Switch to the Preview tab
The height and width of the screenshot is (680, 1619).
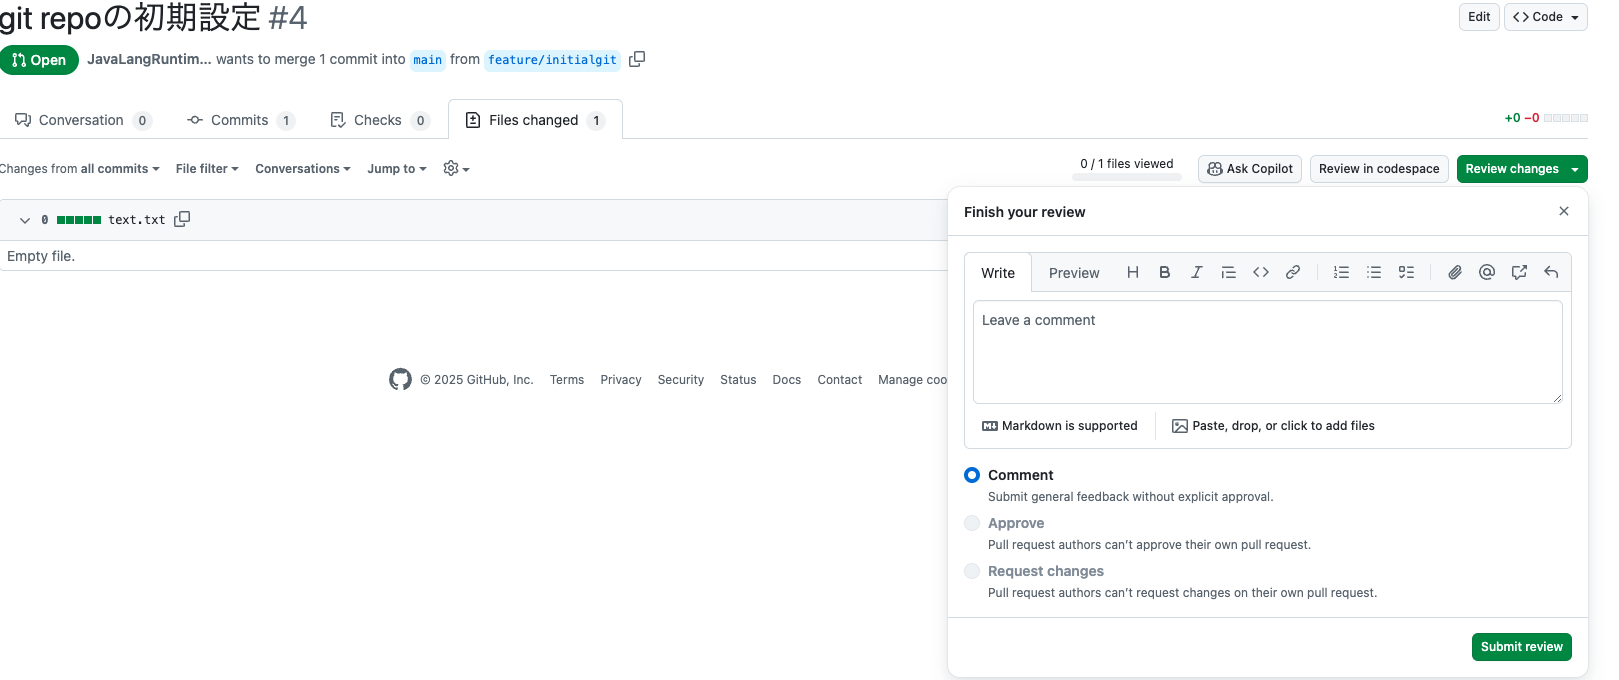(1074, 273)
